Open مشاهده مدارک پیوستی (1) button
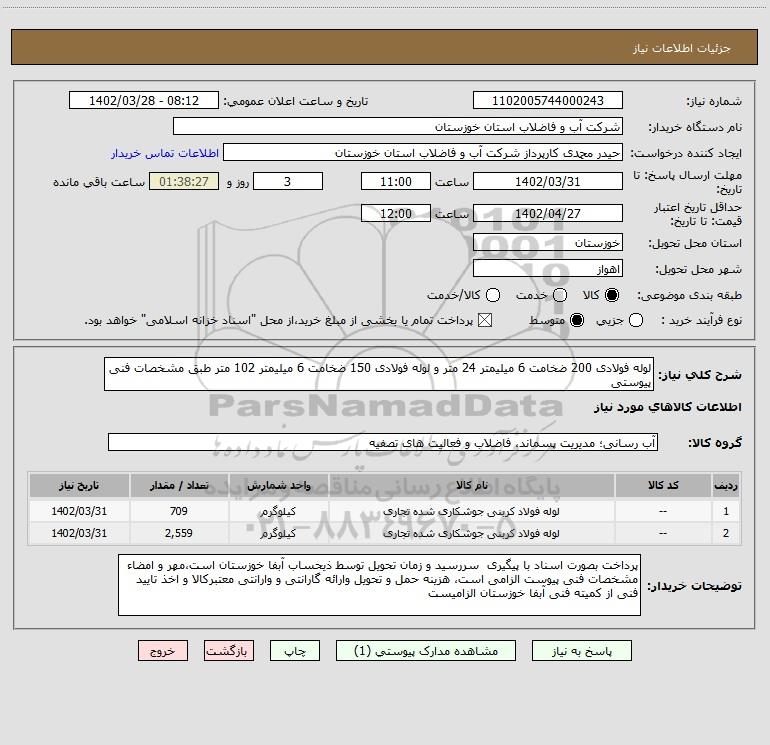This screenshot has height=745, width=770. 426,651
